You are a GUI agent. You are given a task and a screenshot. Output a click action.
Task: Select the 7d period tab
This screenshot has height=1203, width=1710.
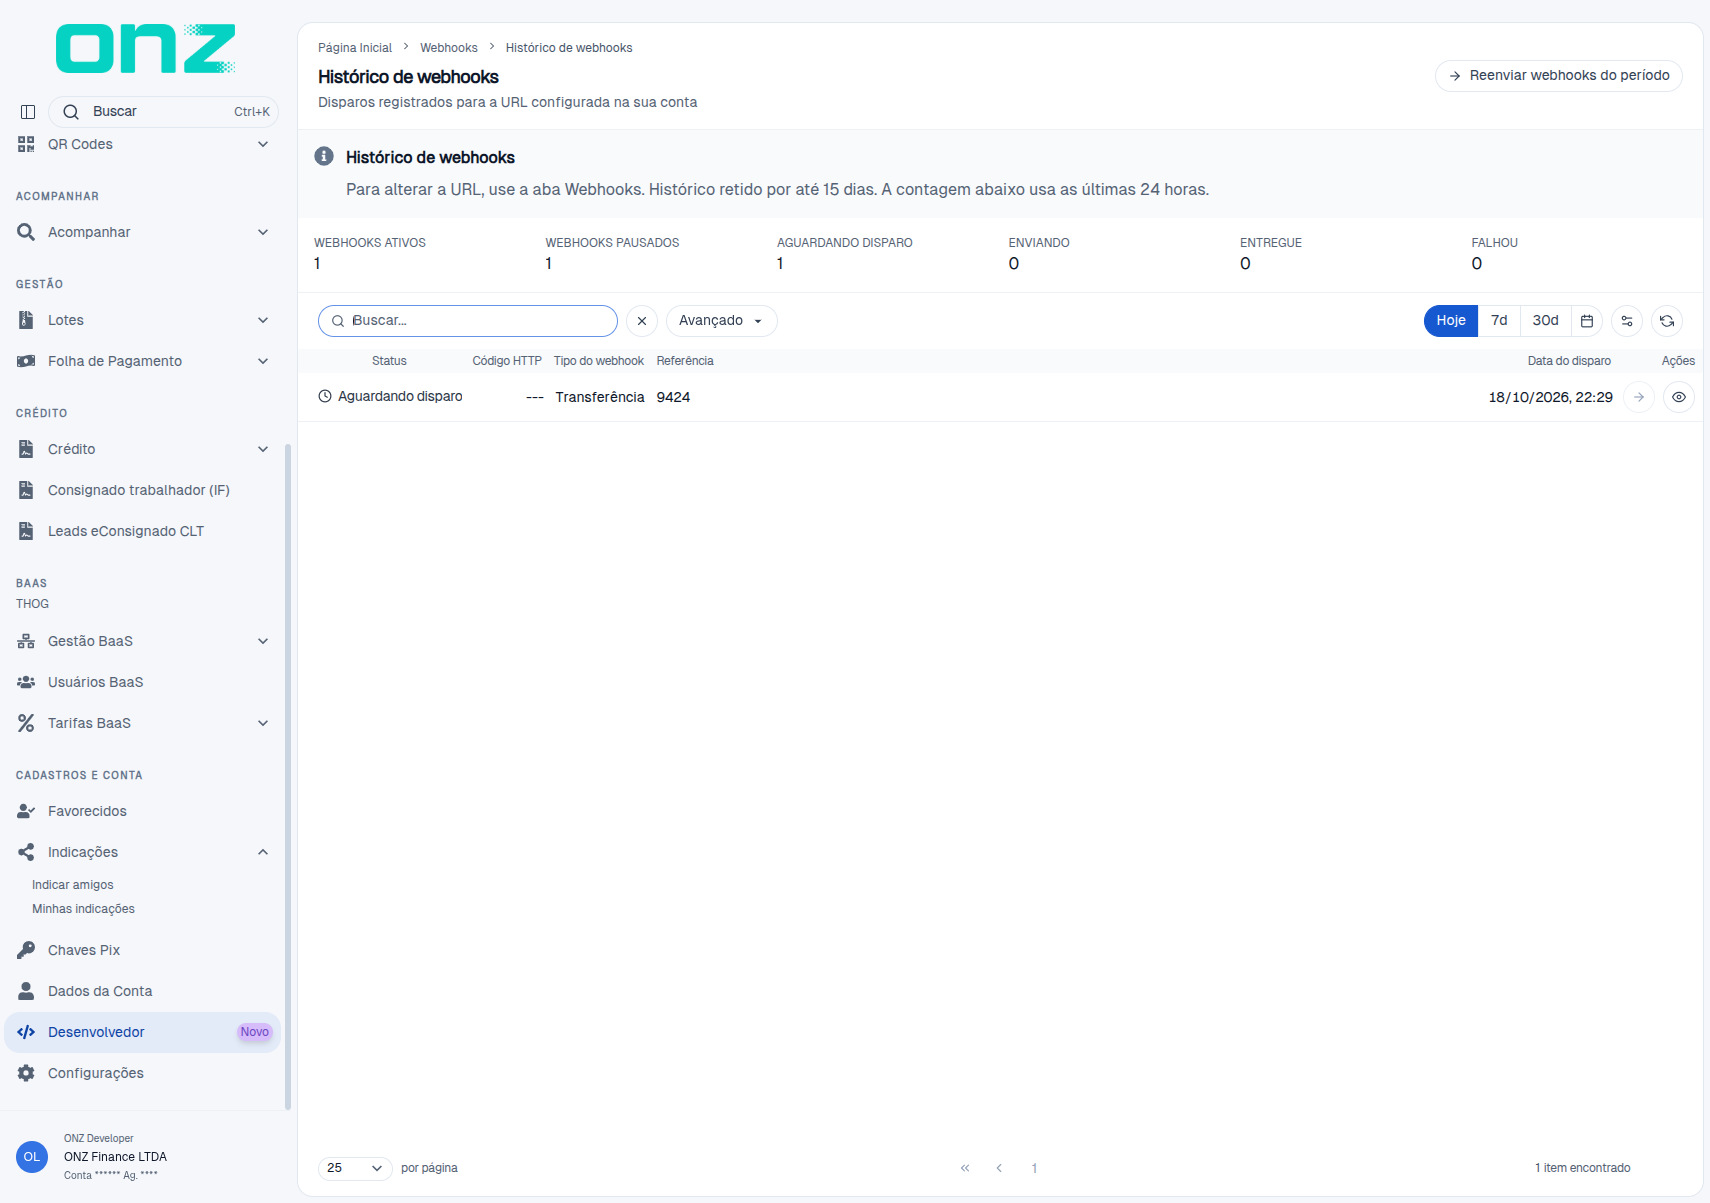1499,321
